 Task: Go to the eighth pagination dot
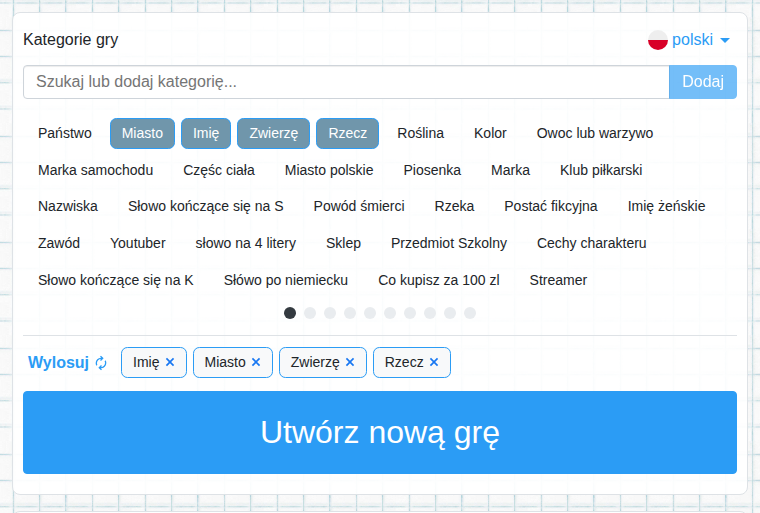tap(430, 313)
